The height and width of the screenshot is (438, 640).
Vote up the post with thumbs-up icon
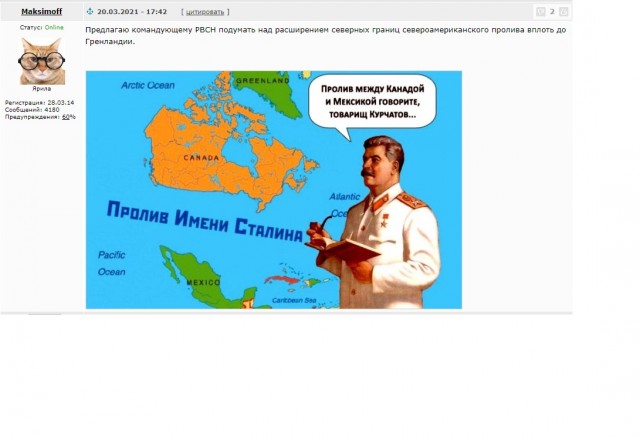[x=564, y=12]
